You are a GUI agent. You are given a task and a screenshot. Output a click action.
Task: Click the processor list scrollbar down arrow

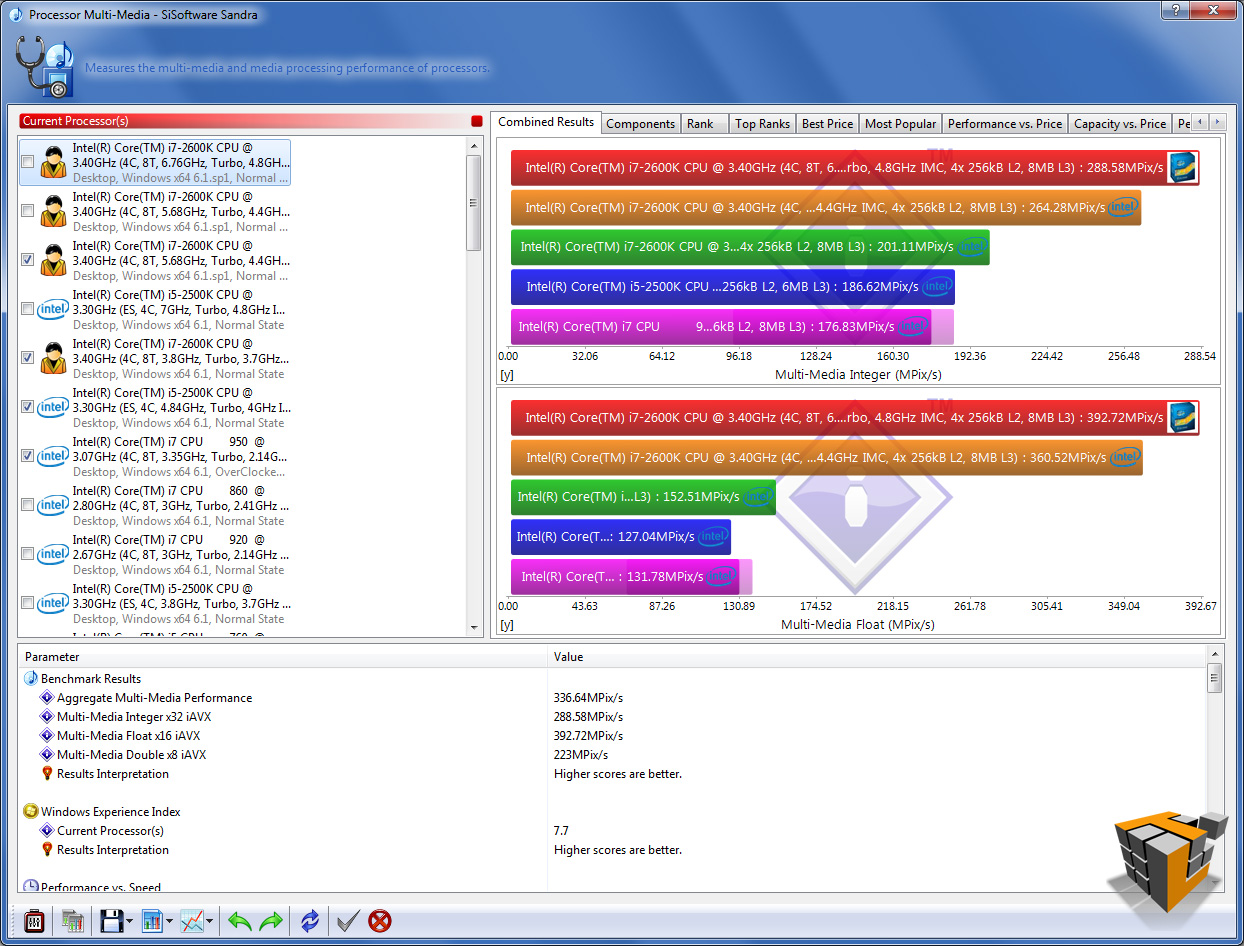(x=475, y=627)
